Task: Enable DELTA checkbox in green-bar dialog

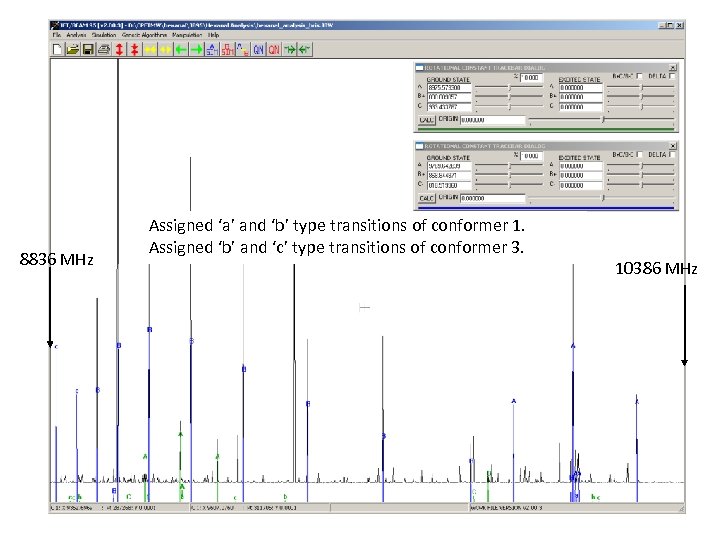Action: tap(672, 76)
